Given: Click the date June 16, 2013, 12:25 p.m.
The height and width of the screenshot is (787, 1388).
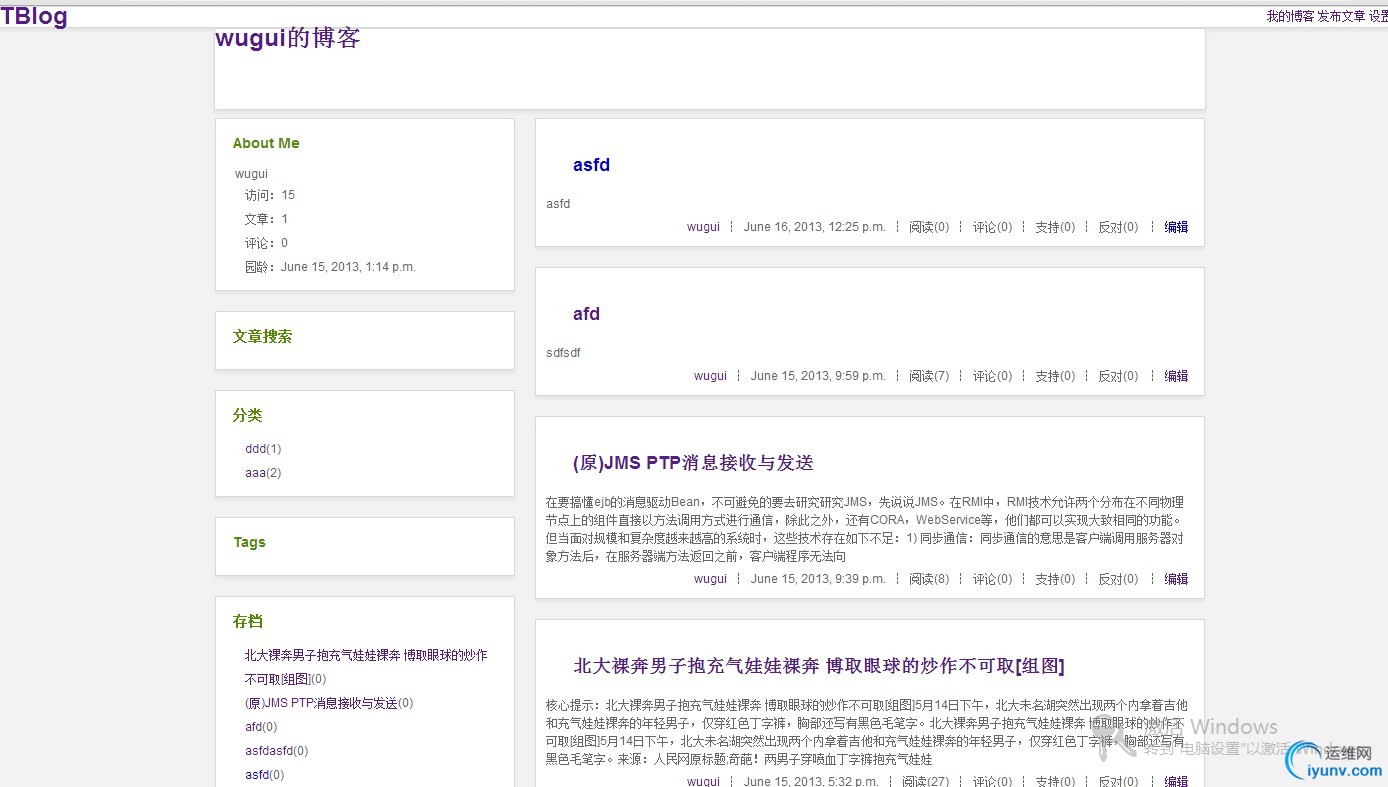Looking at the screenshot, I should (814, 227).
